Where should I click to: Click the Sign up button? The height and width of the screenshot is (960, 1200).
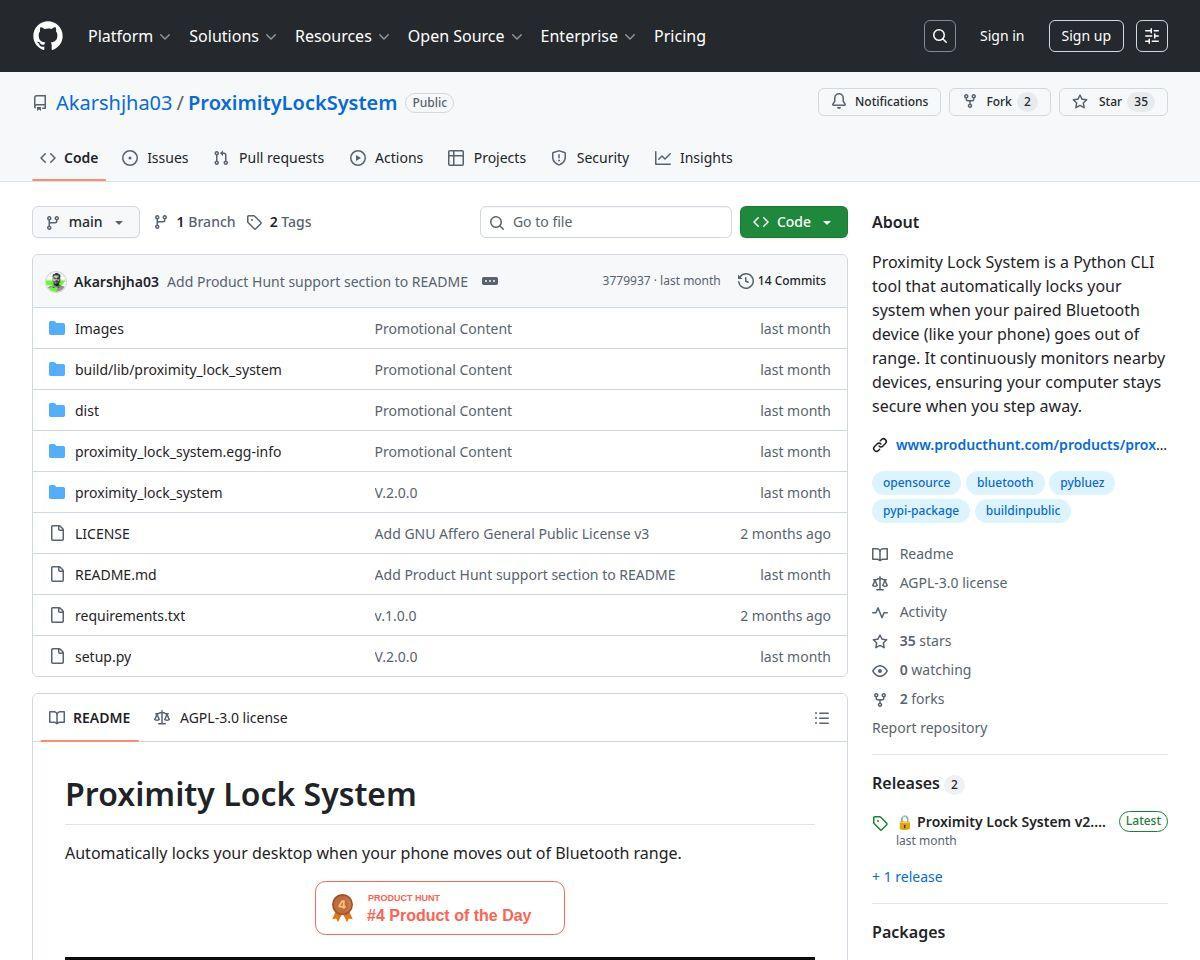coord(1086,36)
